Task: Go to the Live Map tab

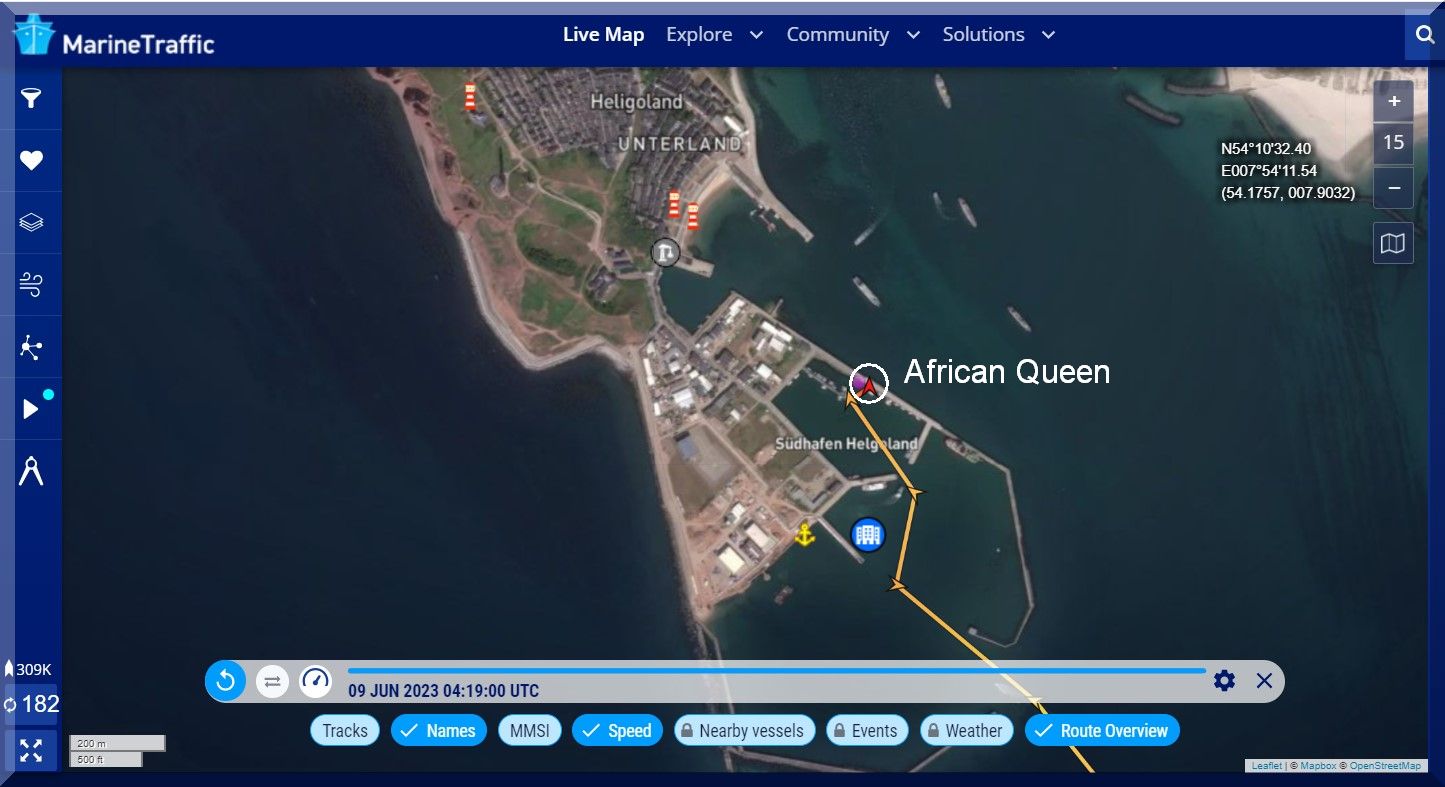Action: [603, 35]
